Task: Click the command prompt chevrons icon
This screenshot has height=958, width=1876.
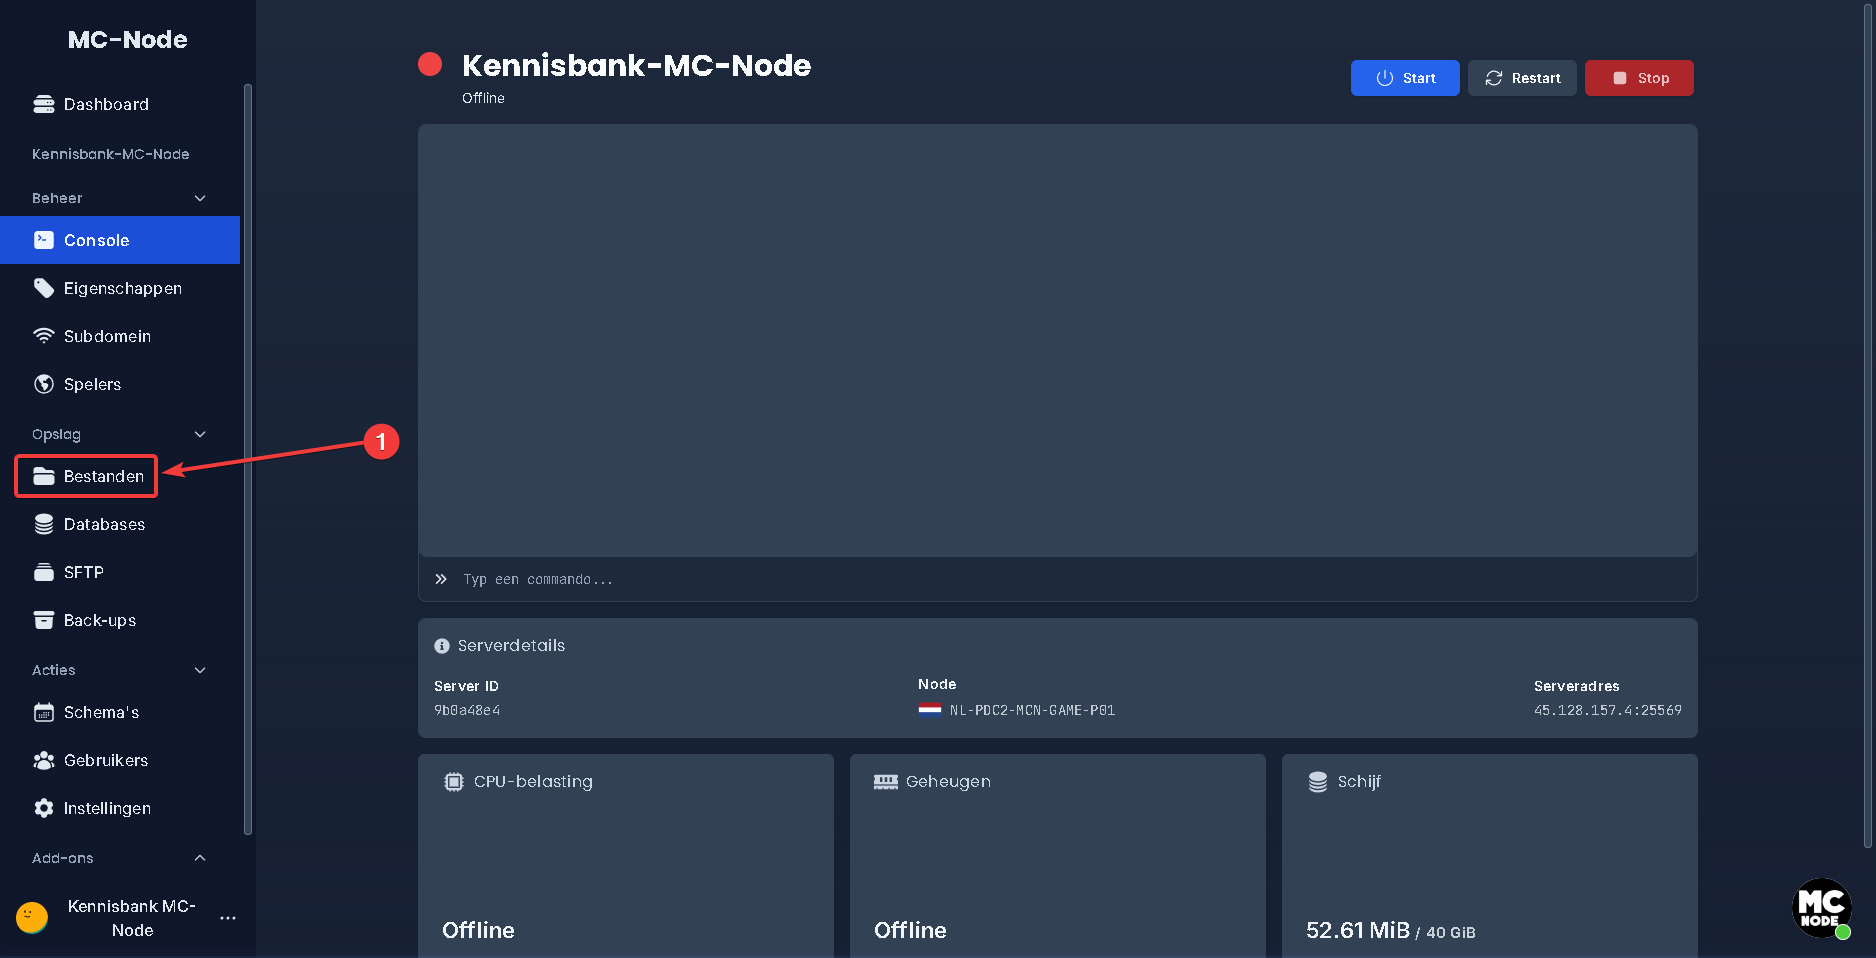Action: [441, 579]
